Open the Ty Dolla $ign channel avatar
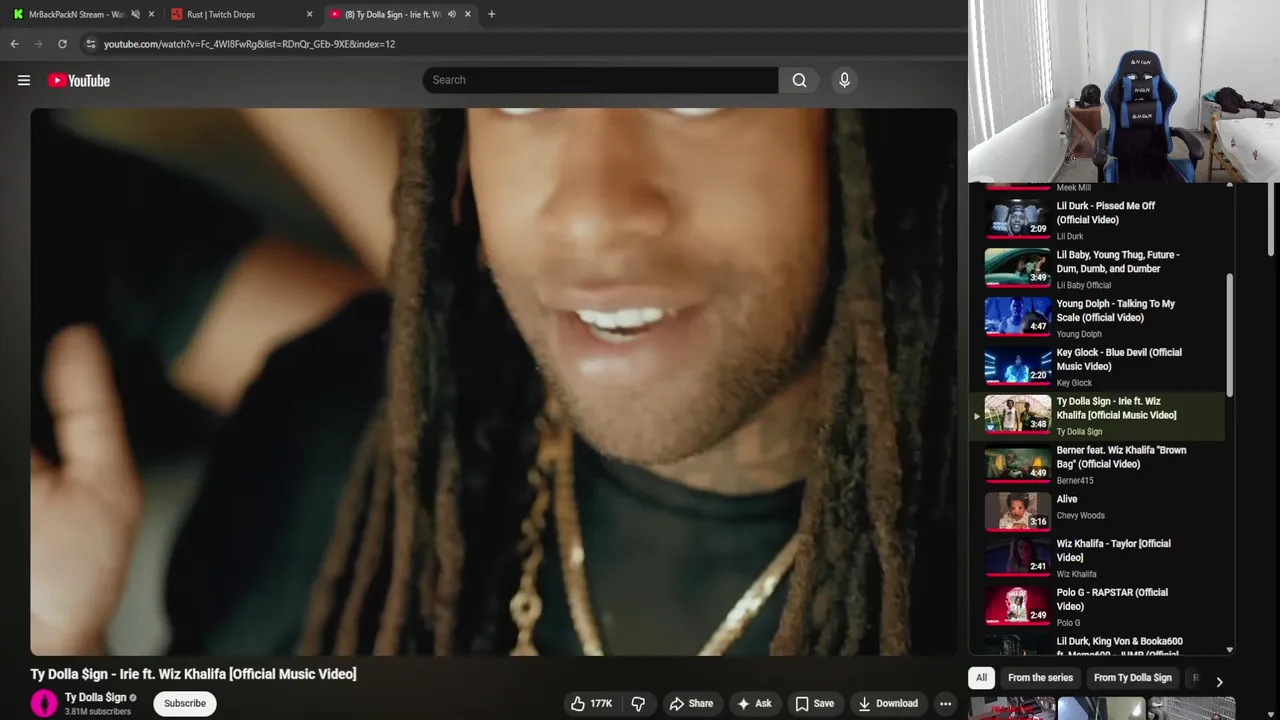This screenshot has width=1280, height=720. (44, 703)
